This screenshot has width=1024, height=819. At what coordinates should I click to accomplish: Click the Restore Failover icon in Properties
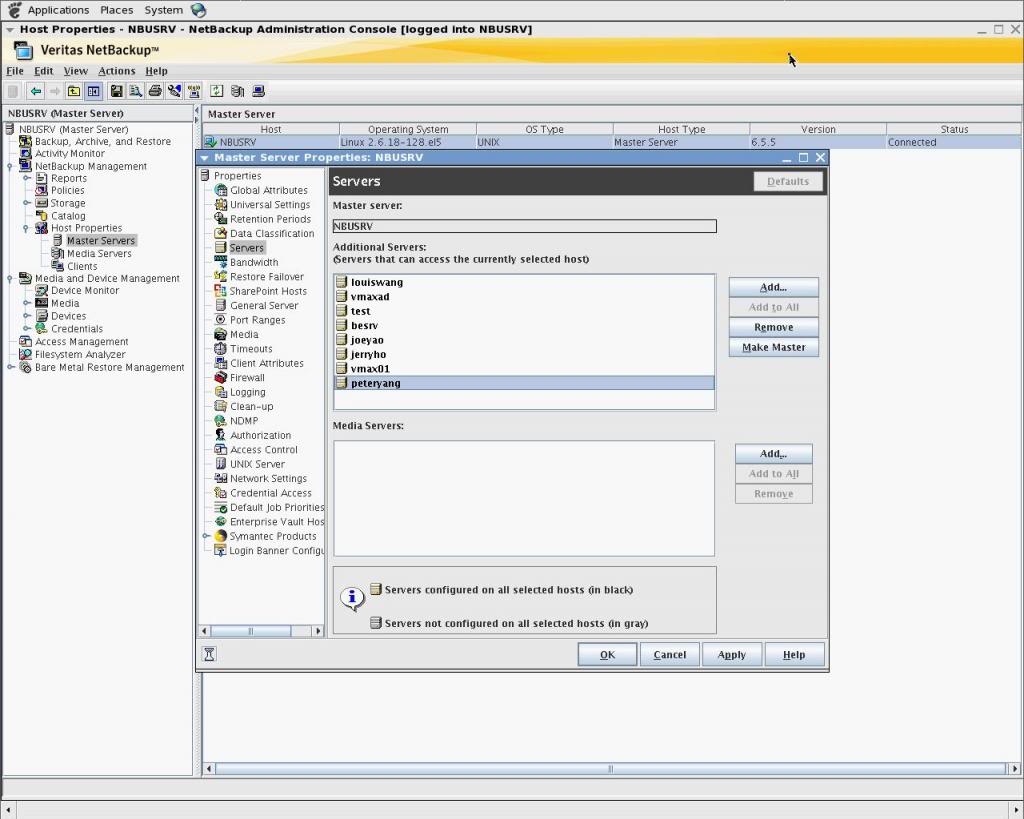(221, 276)
